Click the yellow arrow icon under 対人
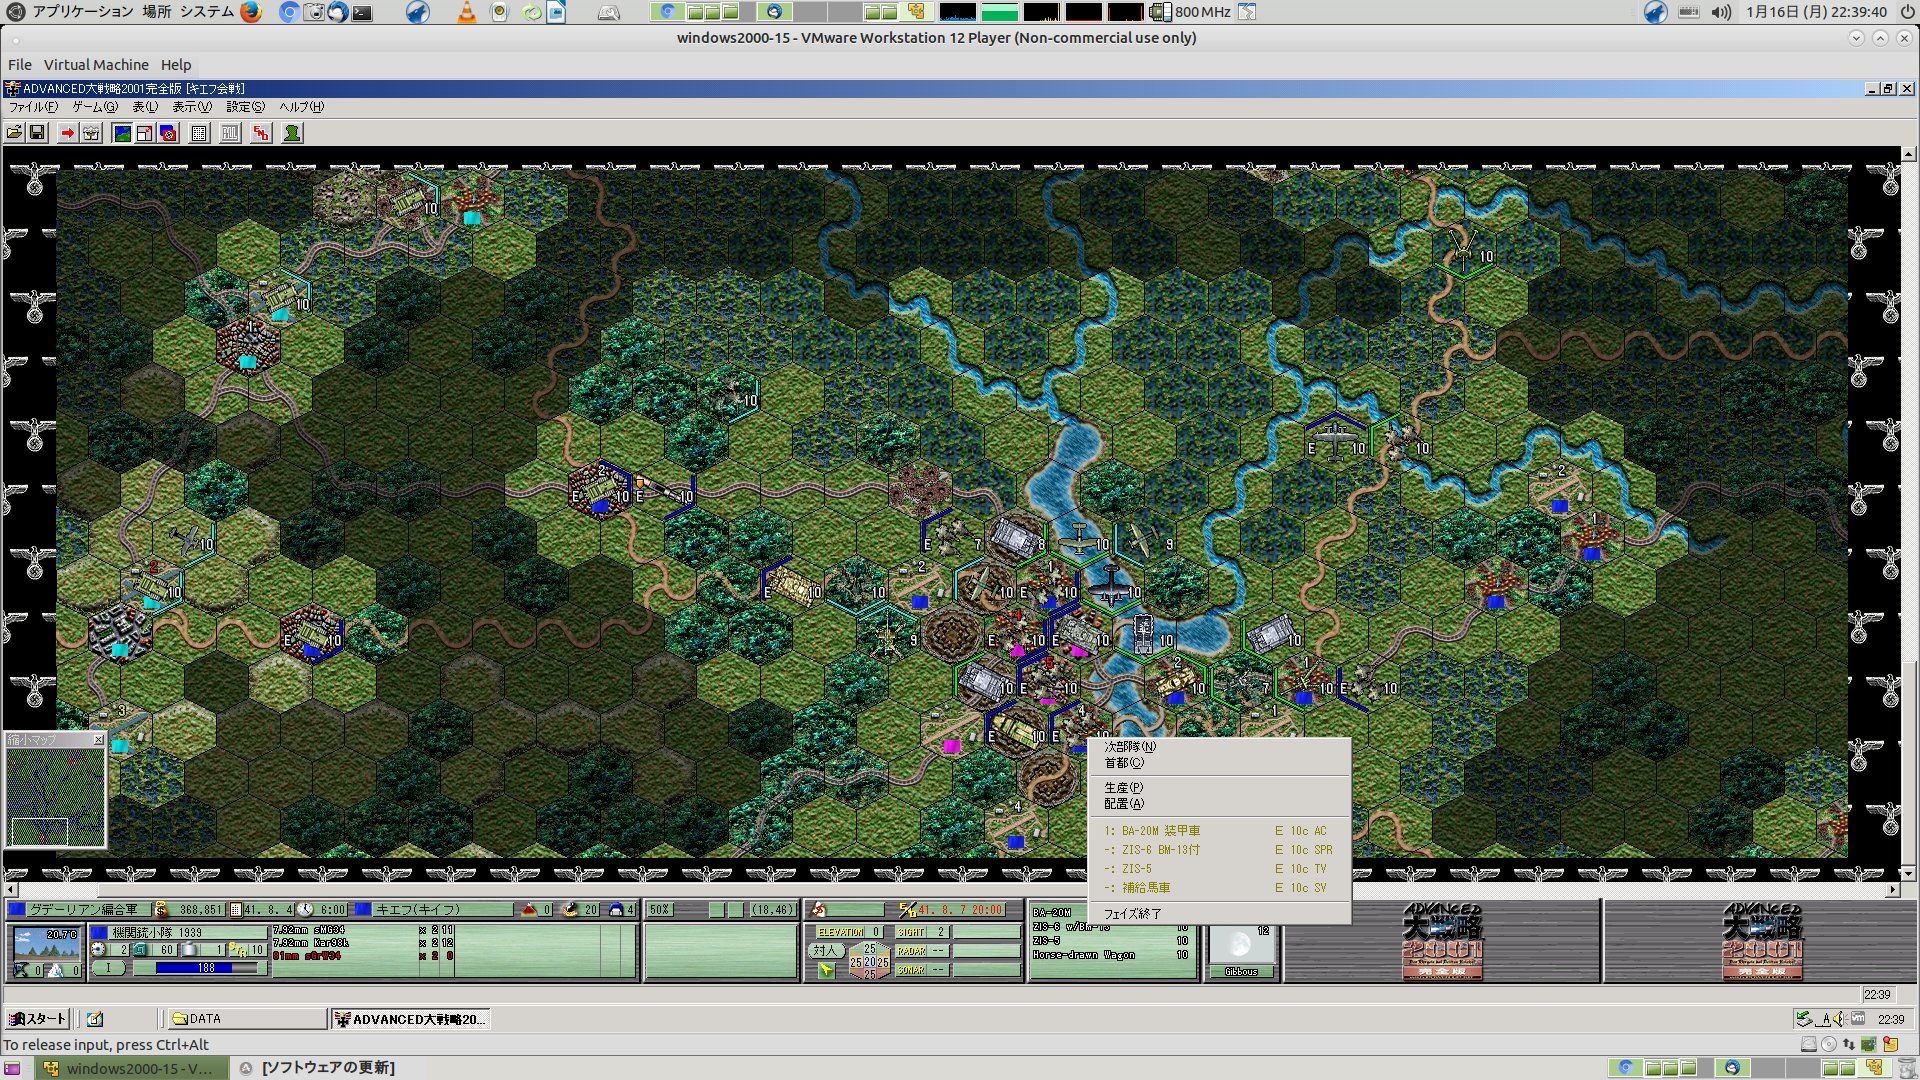Viewport: 1920px width, 1080px height. click(825, 970)
